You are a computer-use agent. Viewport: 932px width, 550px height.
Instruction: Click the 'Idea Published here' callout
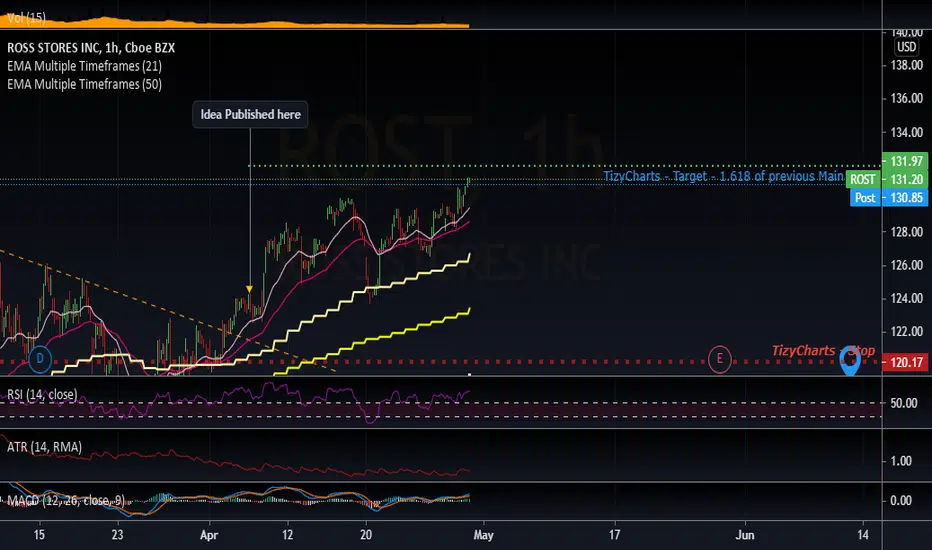(250, 115)
